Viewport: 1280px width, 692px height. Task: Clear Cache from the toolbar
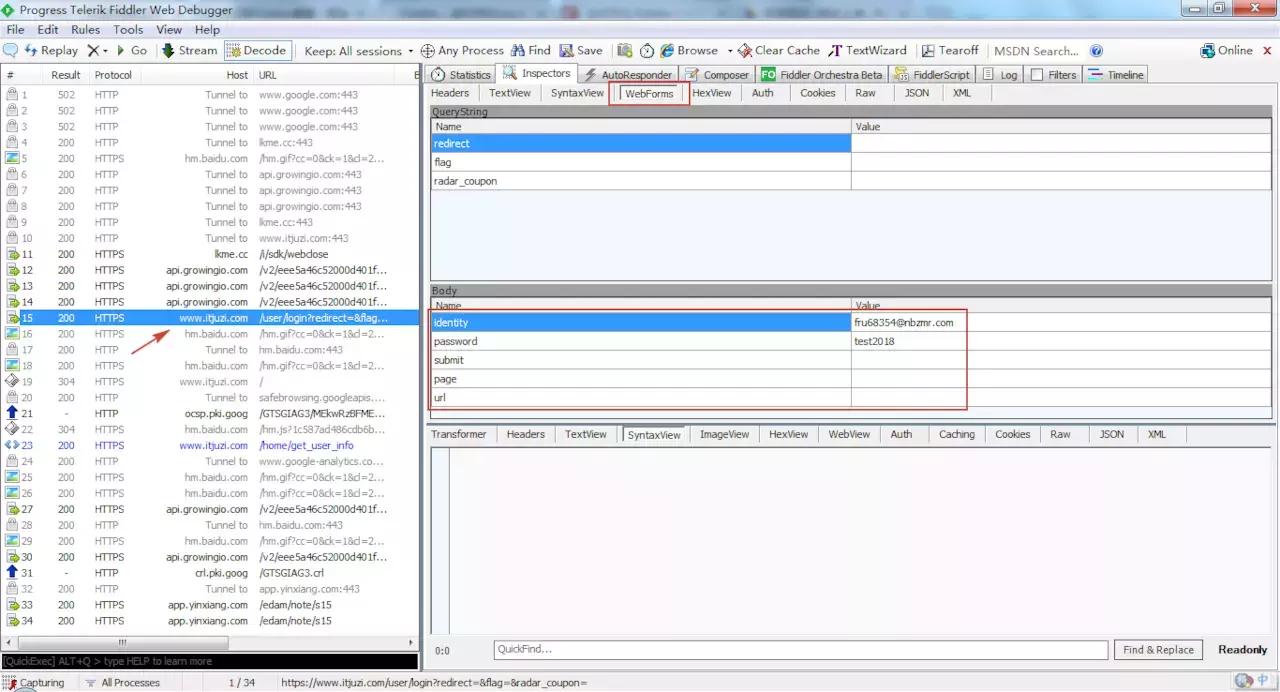point(779,50)
